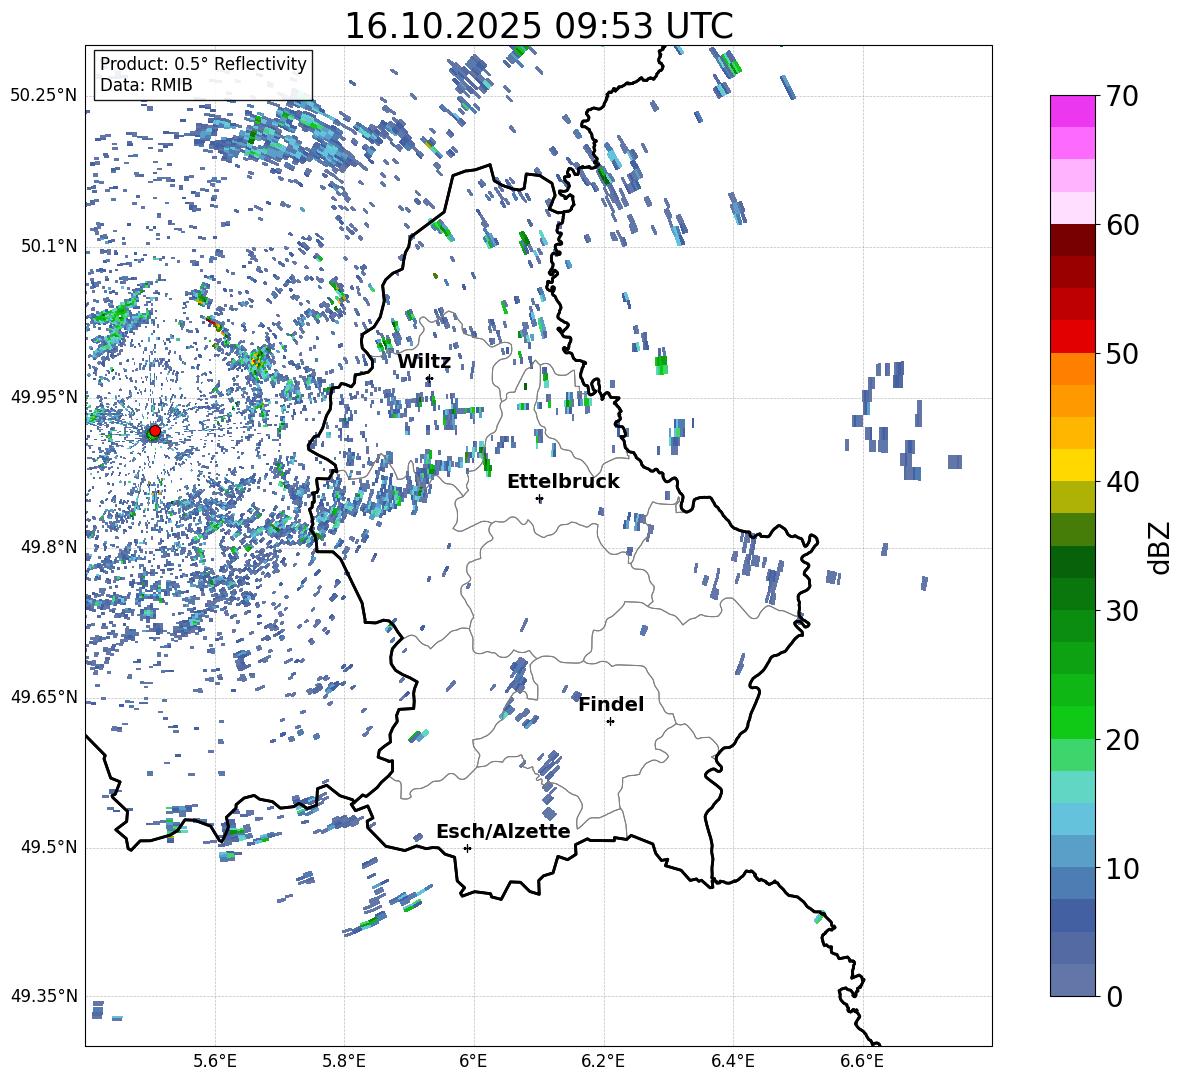Click the Wiltz station cross marker

(429, 378)
